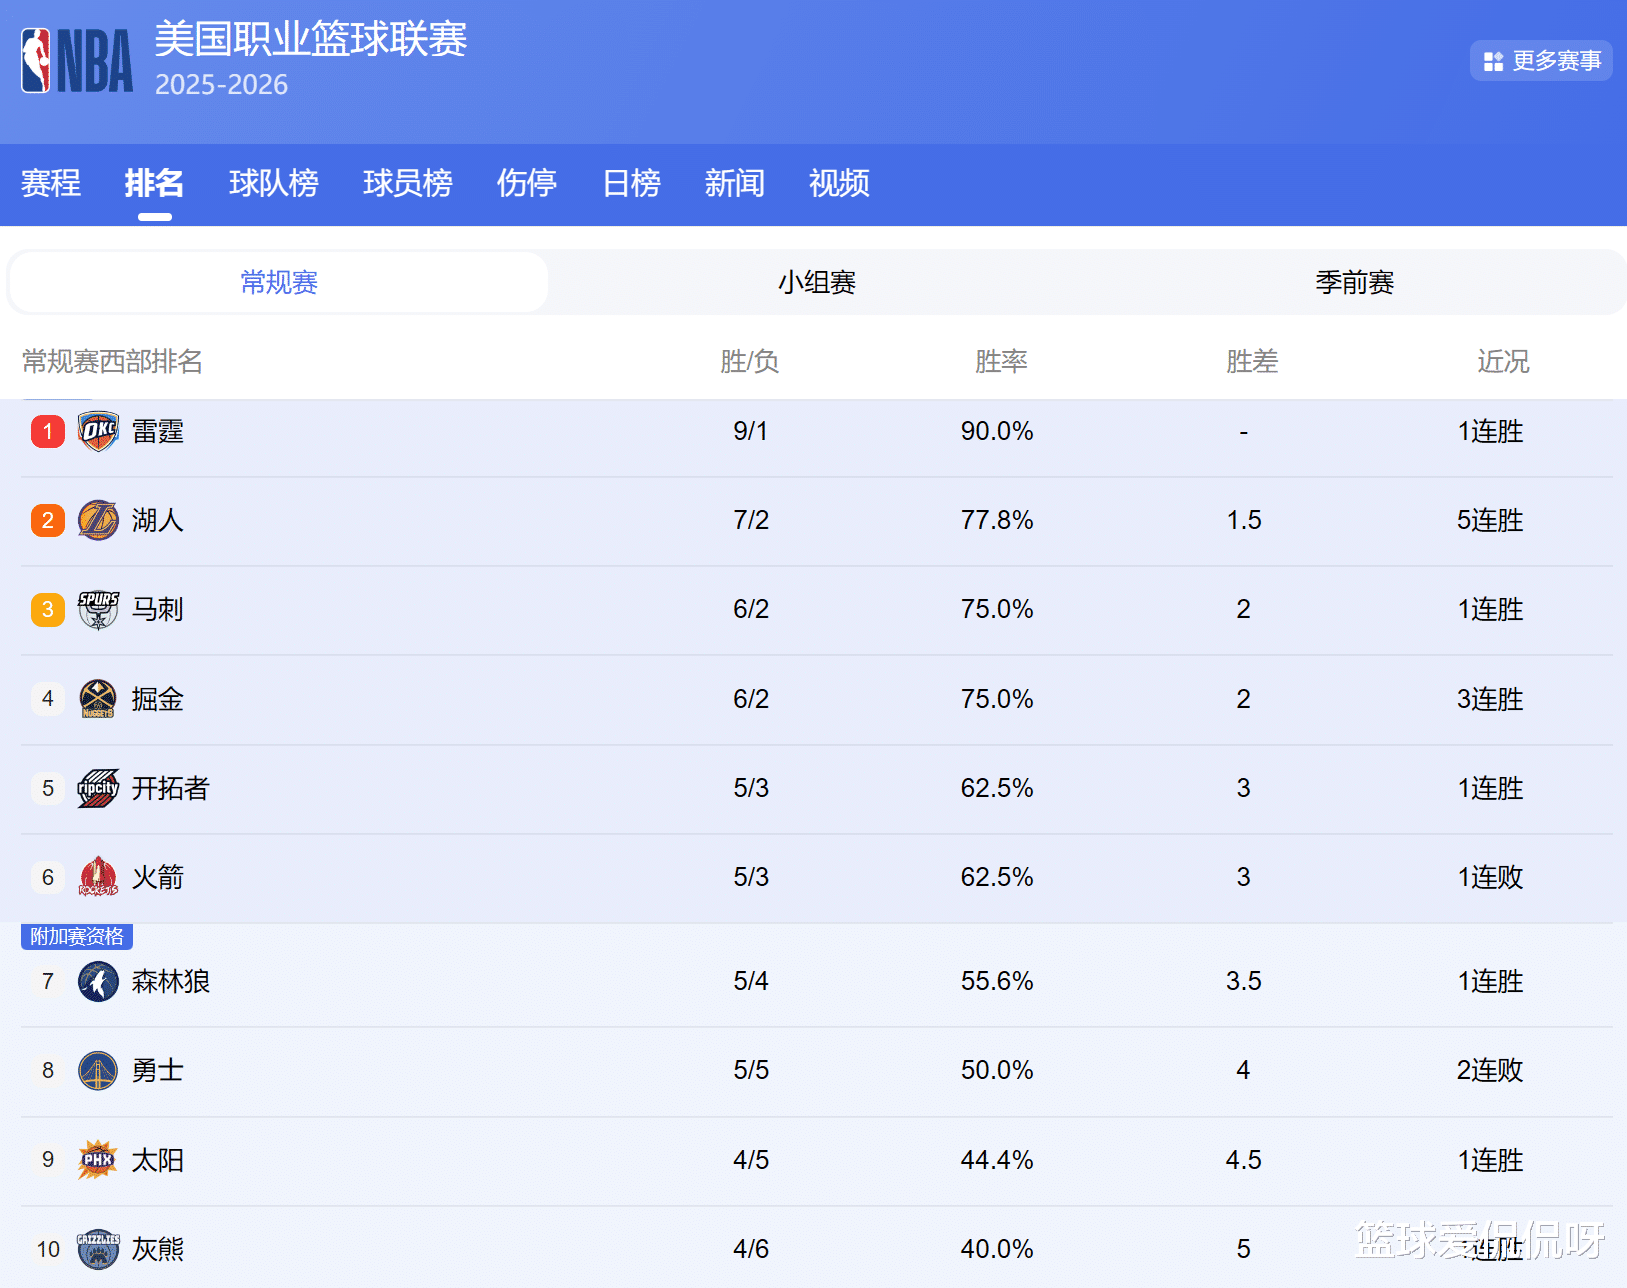
Task: Open the 更多赛事 (more events) button
Action: tap(1541, 61)
